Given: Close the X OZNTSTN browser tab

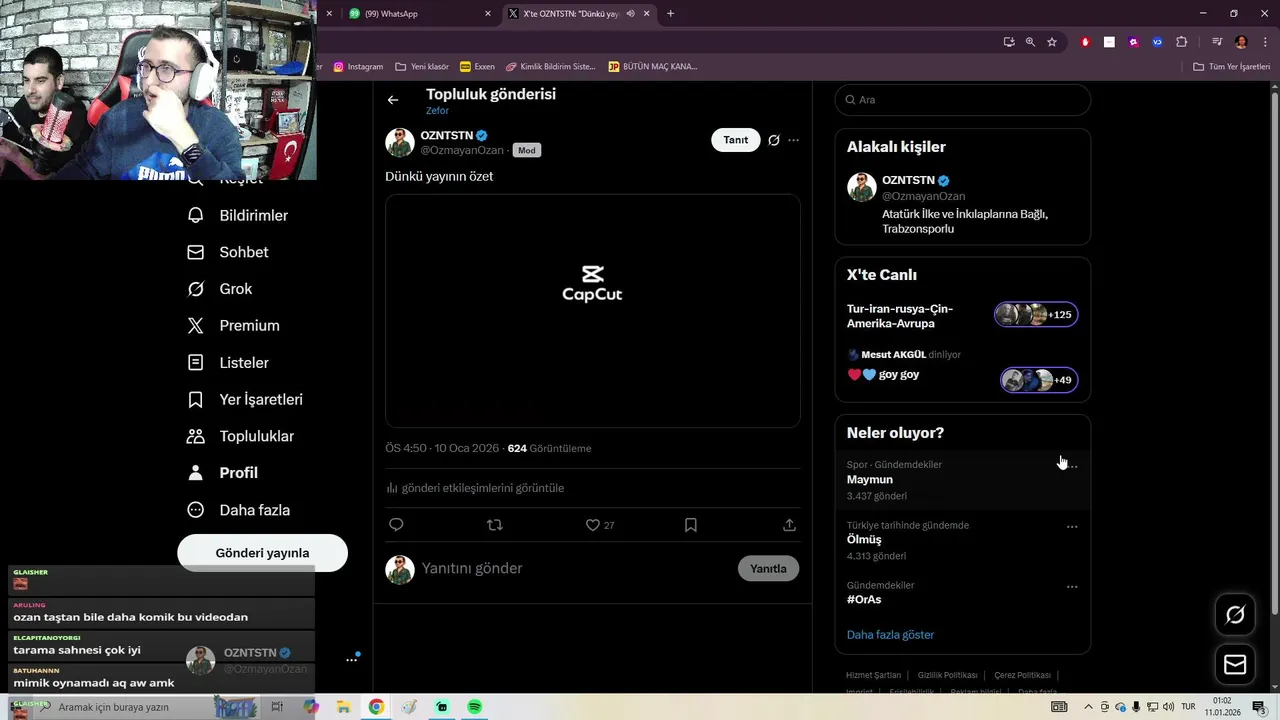Looking at the screenshot, I should pyautogui.click(x=647, y=14).
